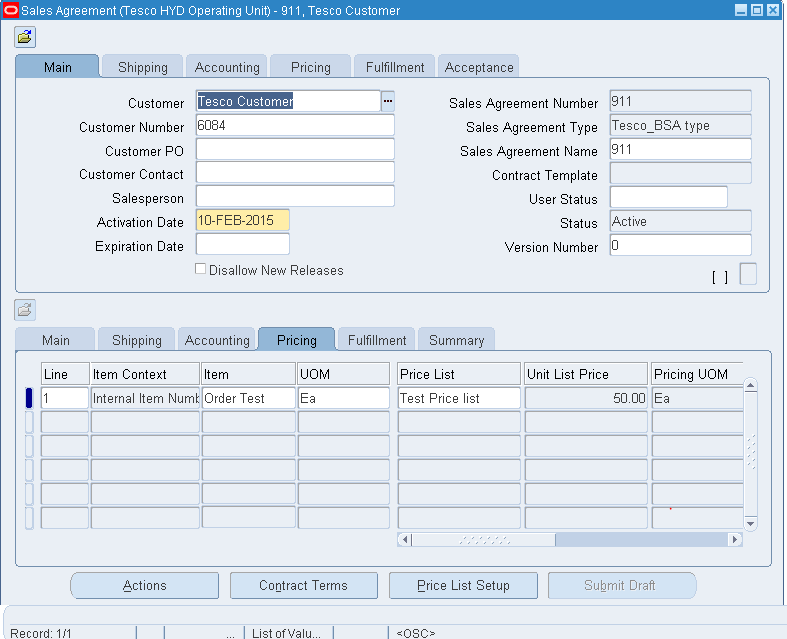The height and width of the screenshot is (639, 787).
Task: Click the Sales Agreement Type field
Action: [x=681, y=125]
